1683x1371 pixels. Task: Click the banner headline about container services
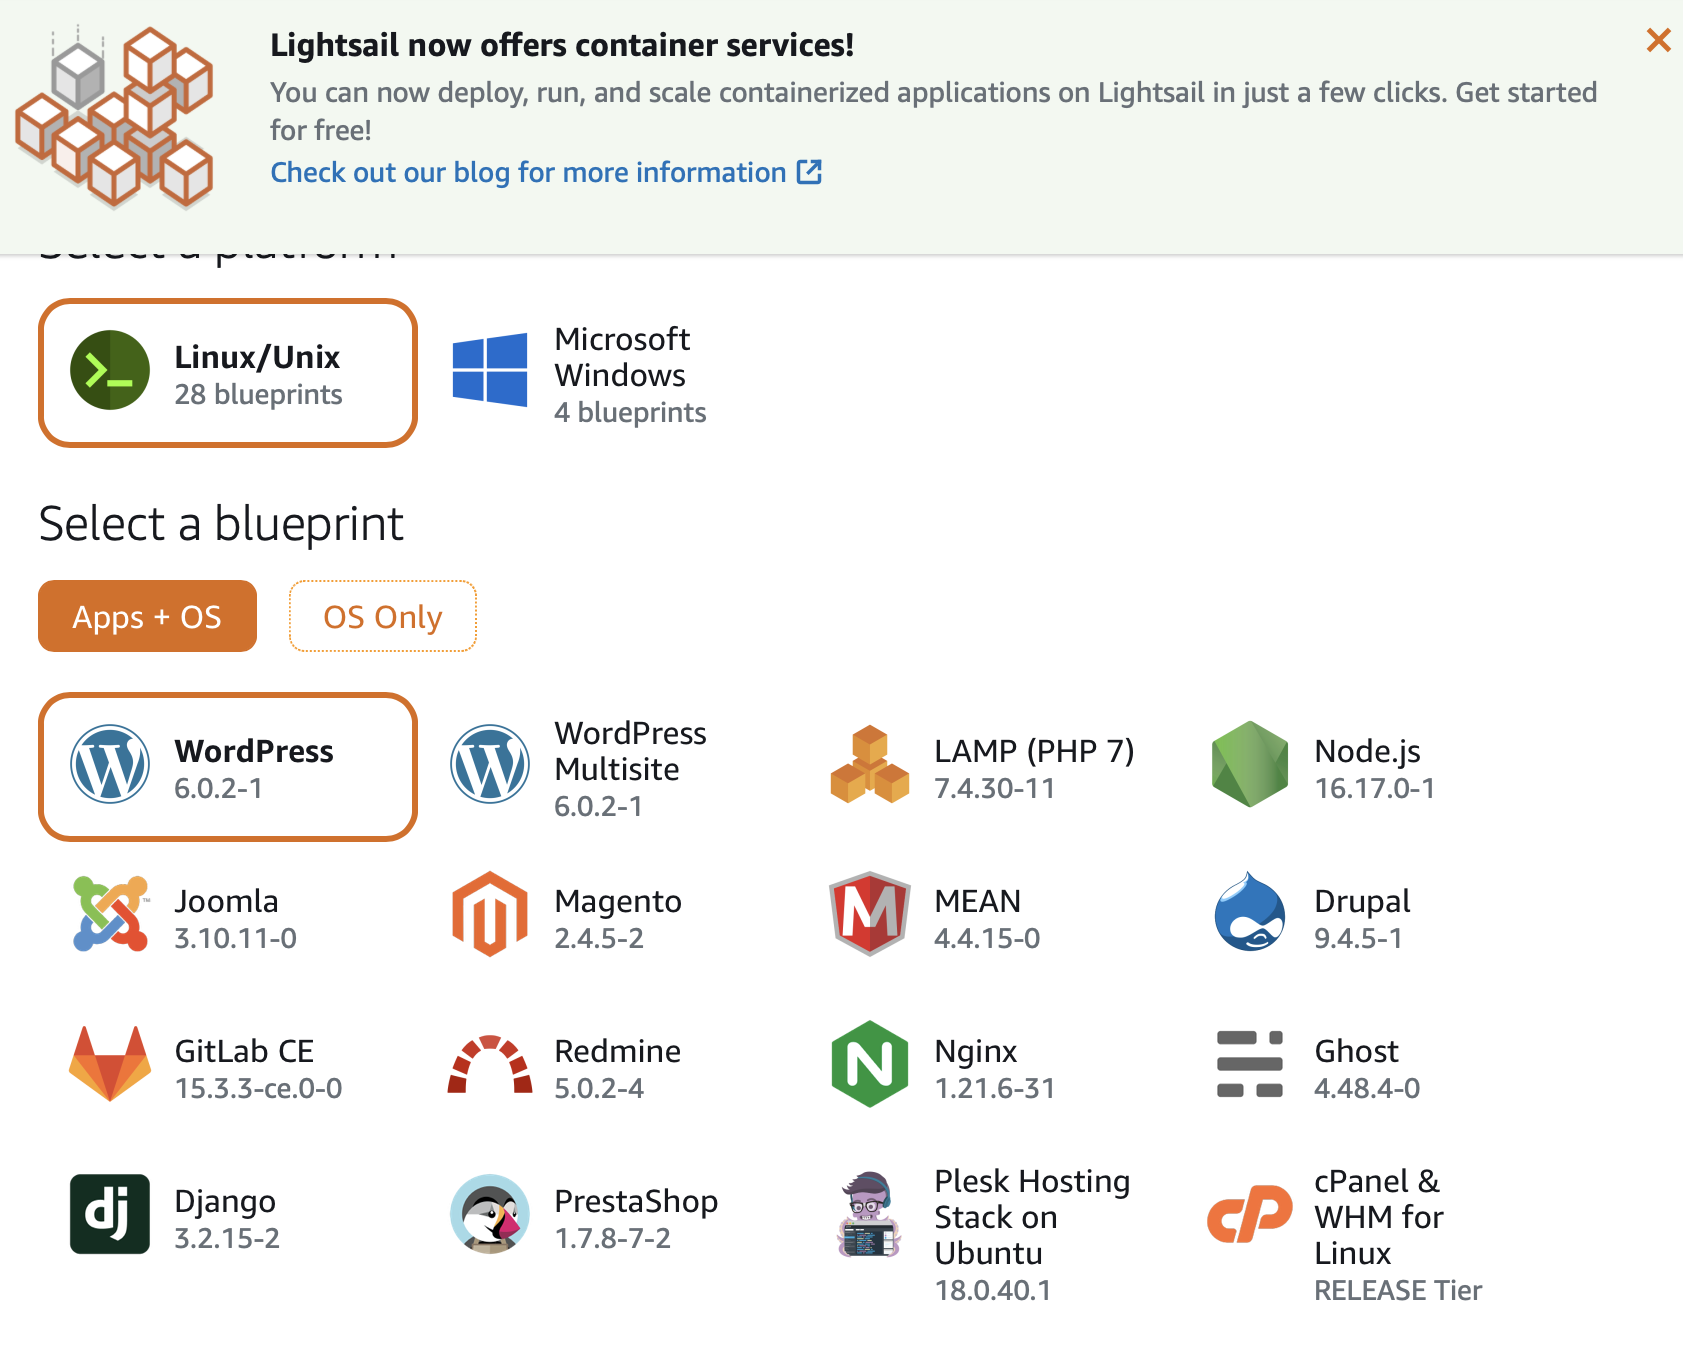pyautogui.click(x=562, y=45)
